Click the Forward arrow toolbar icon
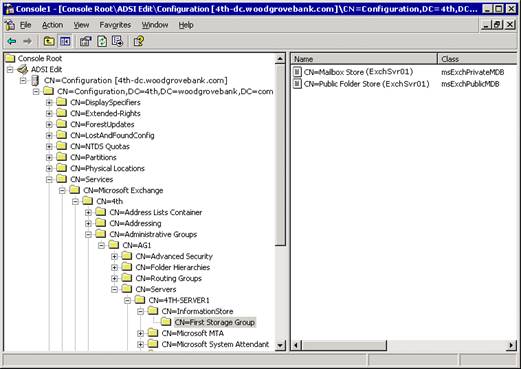This screenshot has width=521, height=369. coord(27,41)
